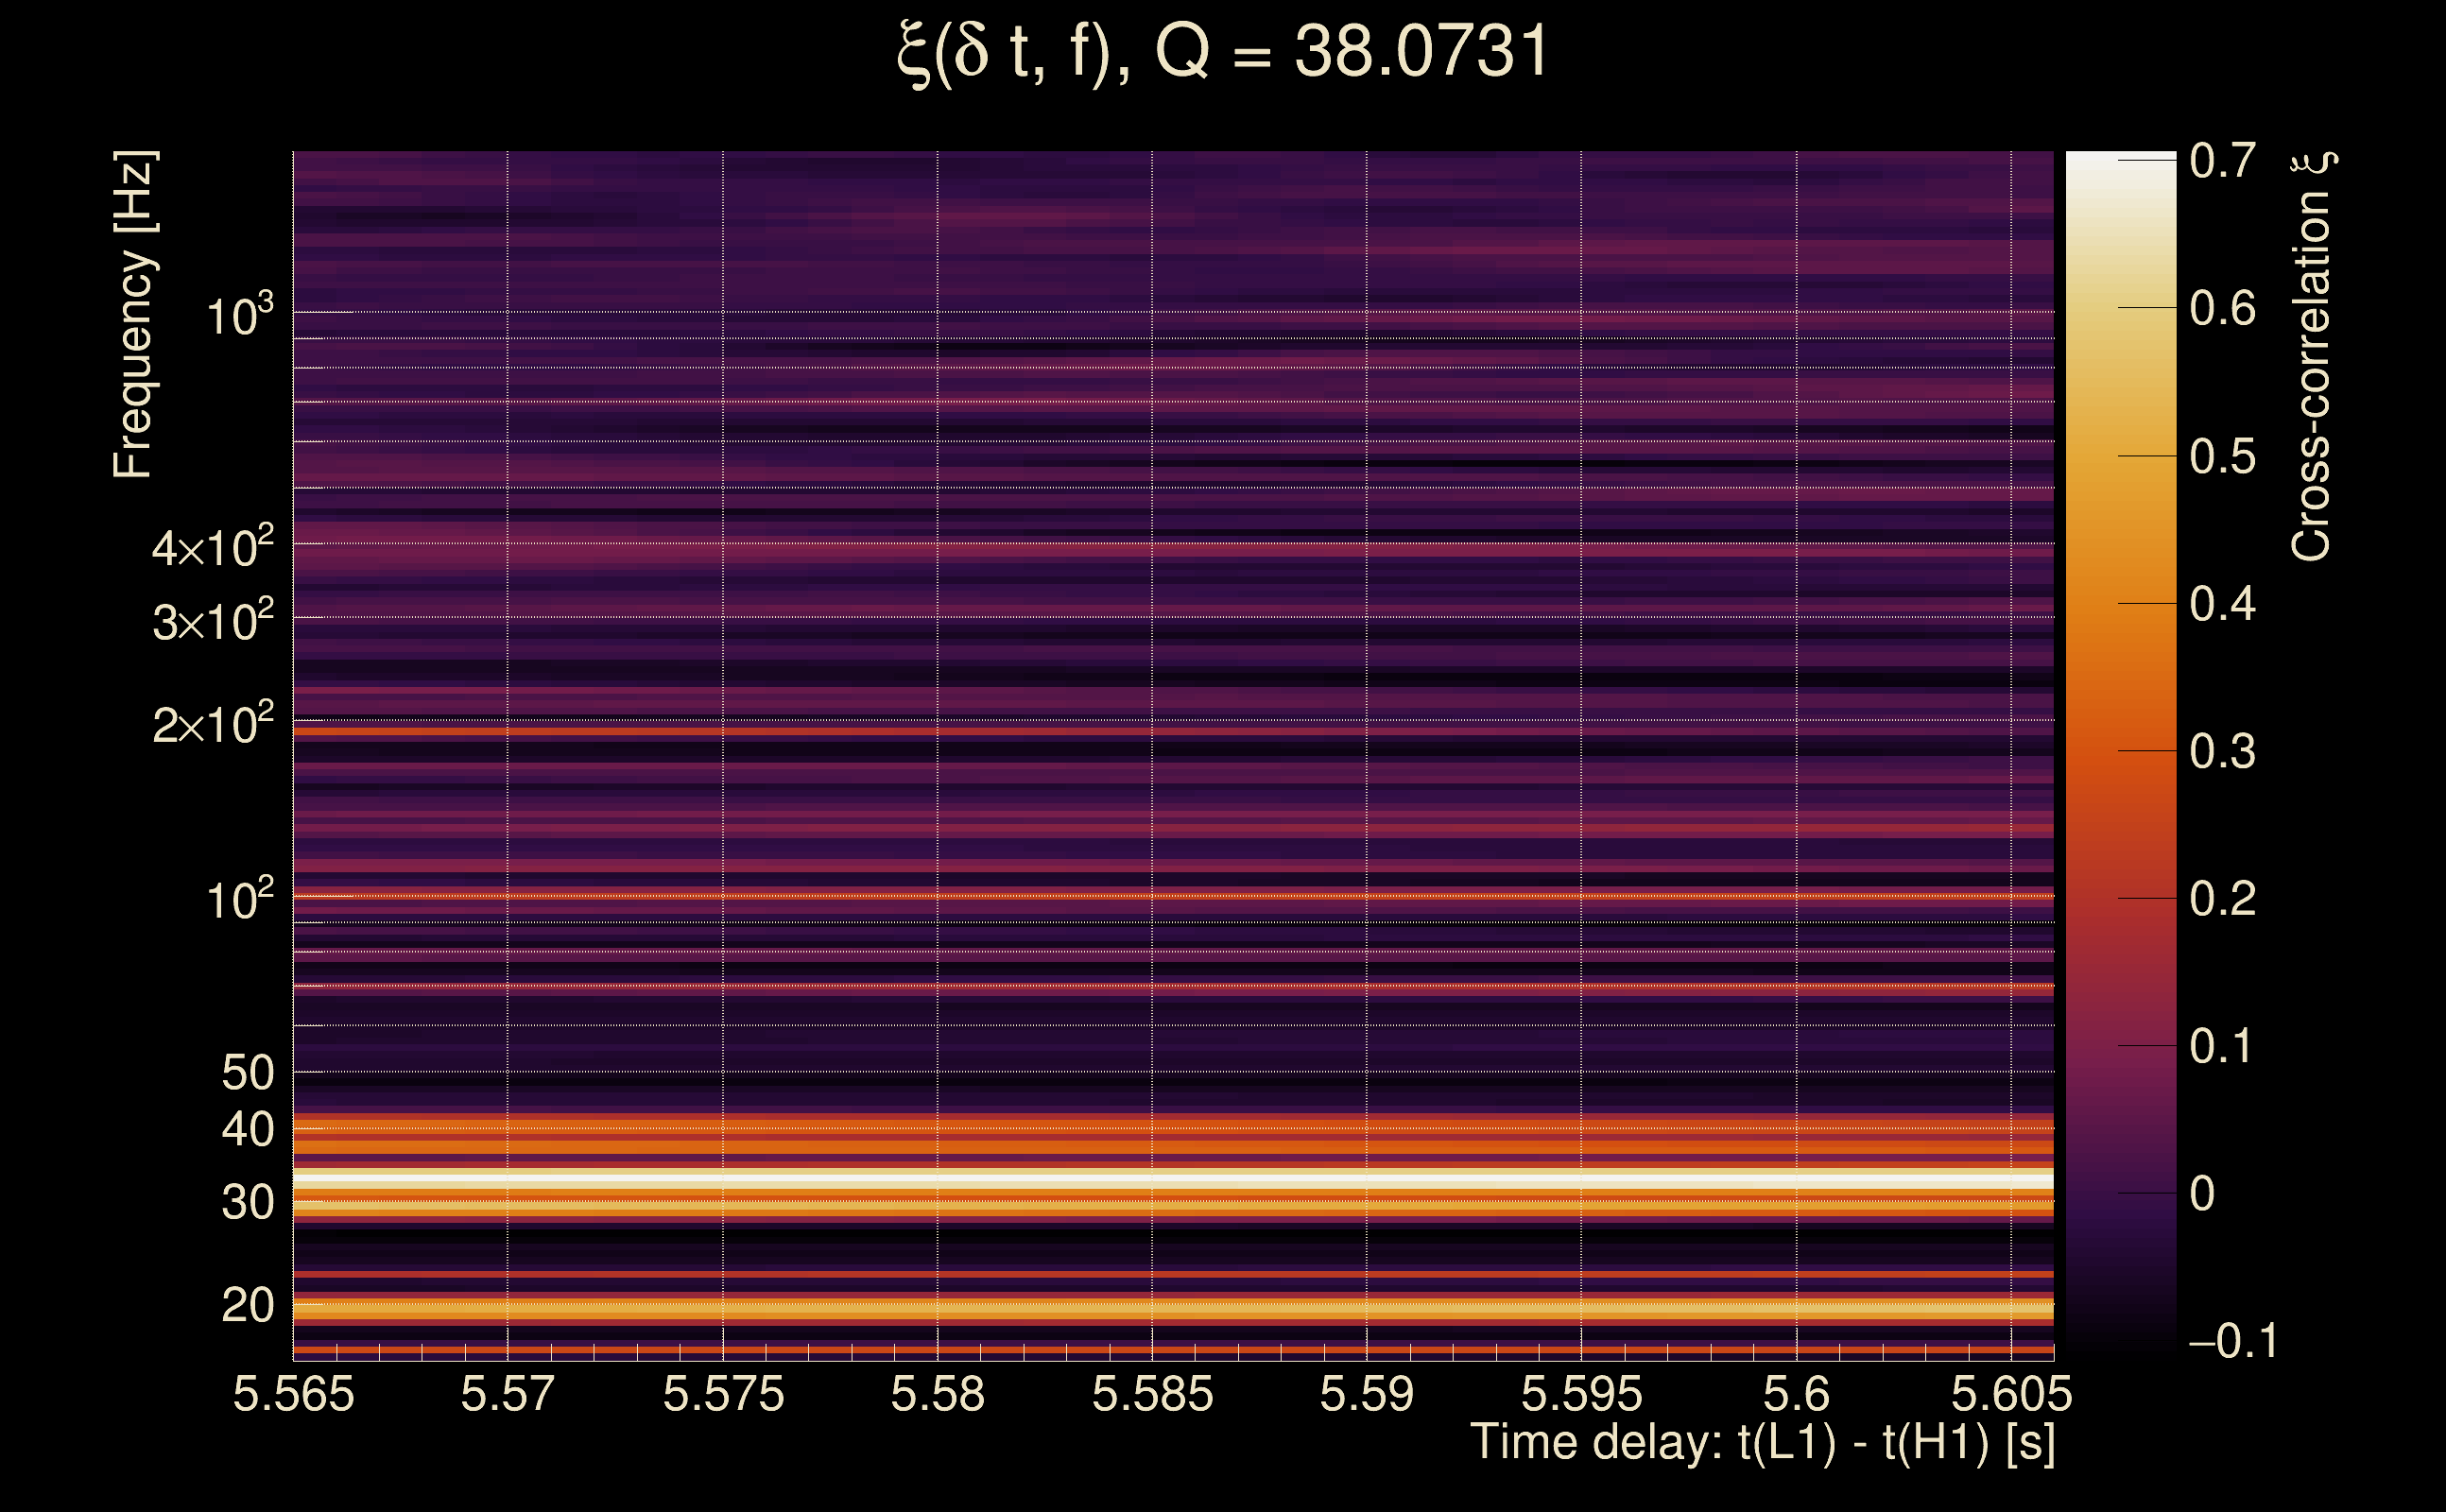Click the −0.1 colorbar tick label
2446x1512 pixels.
coord(2232,1341)
